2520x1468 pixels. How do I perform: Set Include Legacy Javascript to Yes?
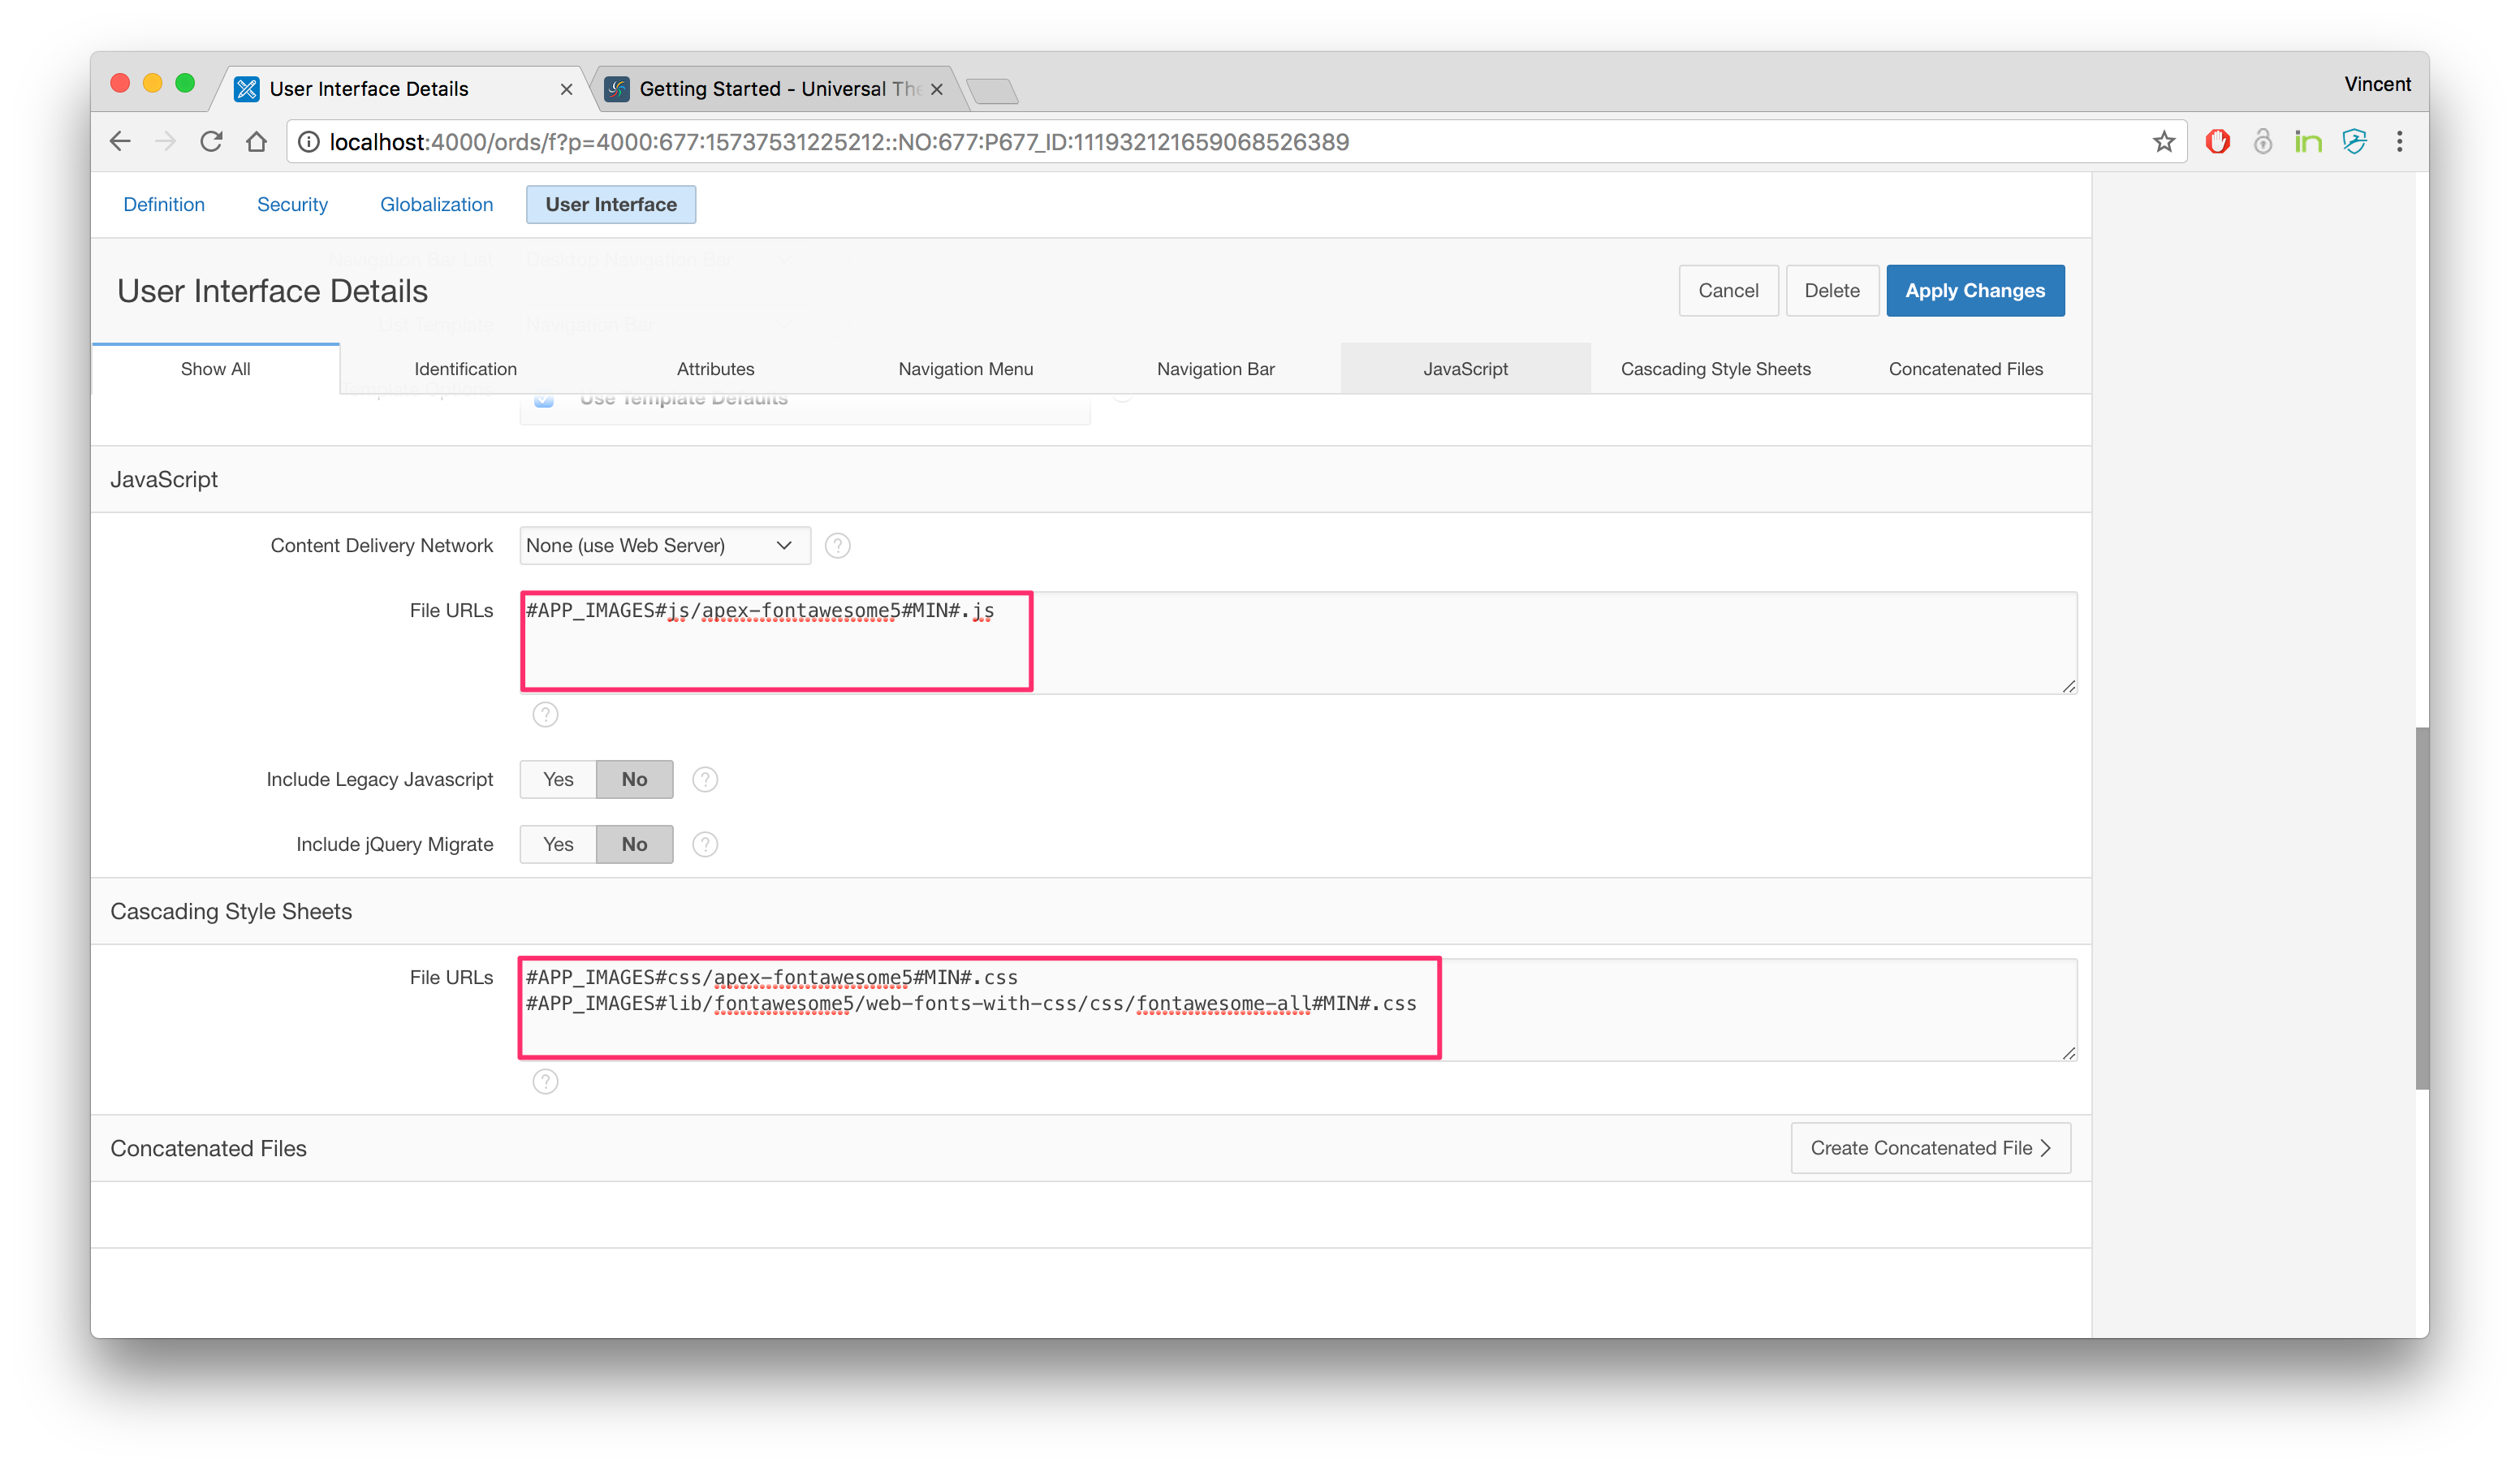[x=558, y=780]
